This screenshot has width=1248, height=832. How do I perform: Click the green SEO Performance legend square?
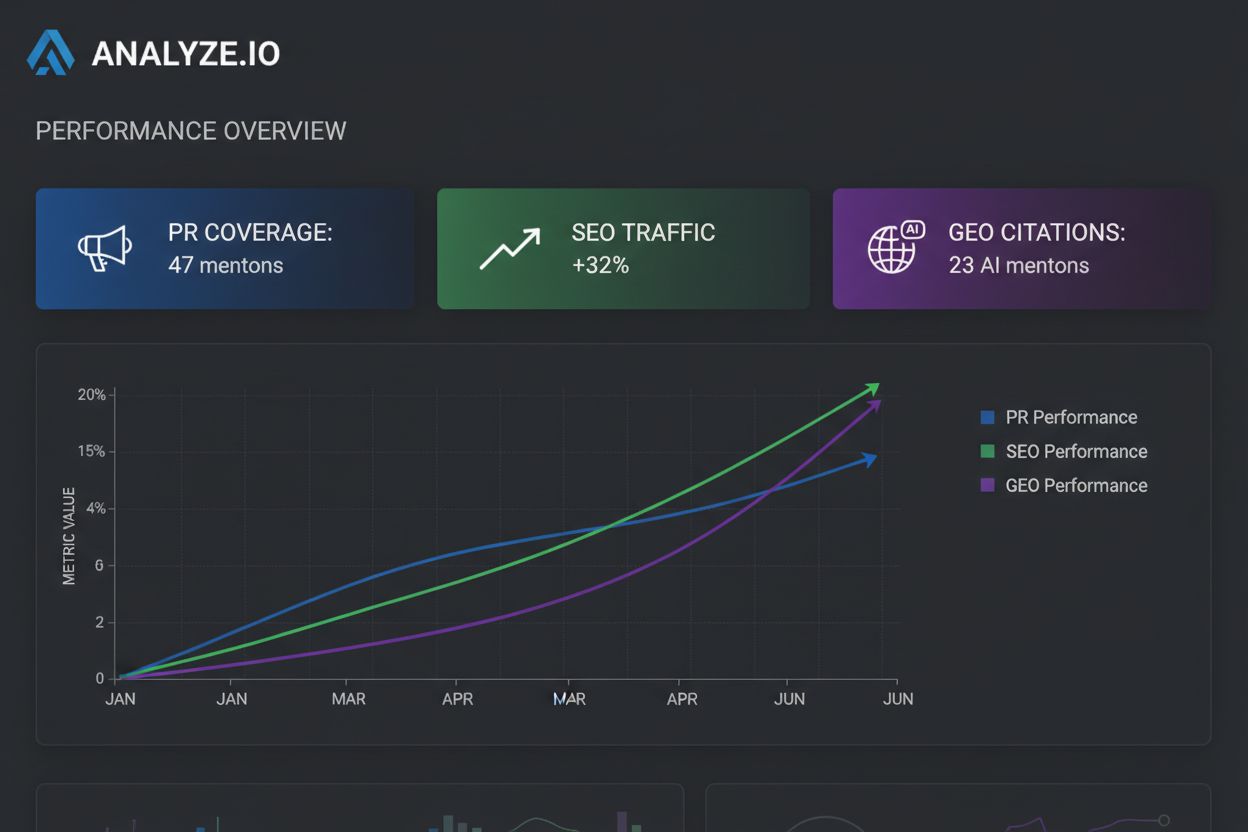tap(988, 451)
